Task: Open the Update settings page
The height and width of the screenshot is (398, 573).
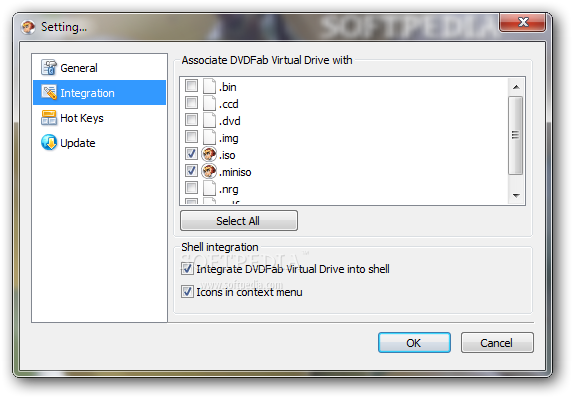Action: [99, 143]
